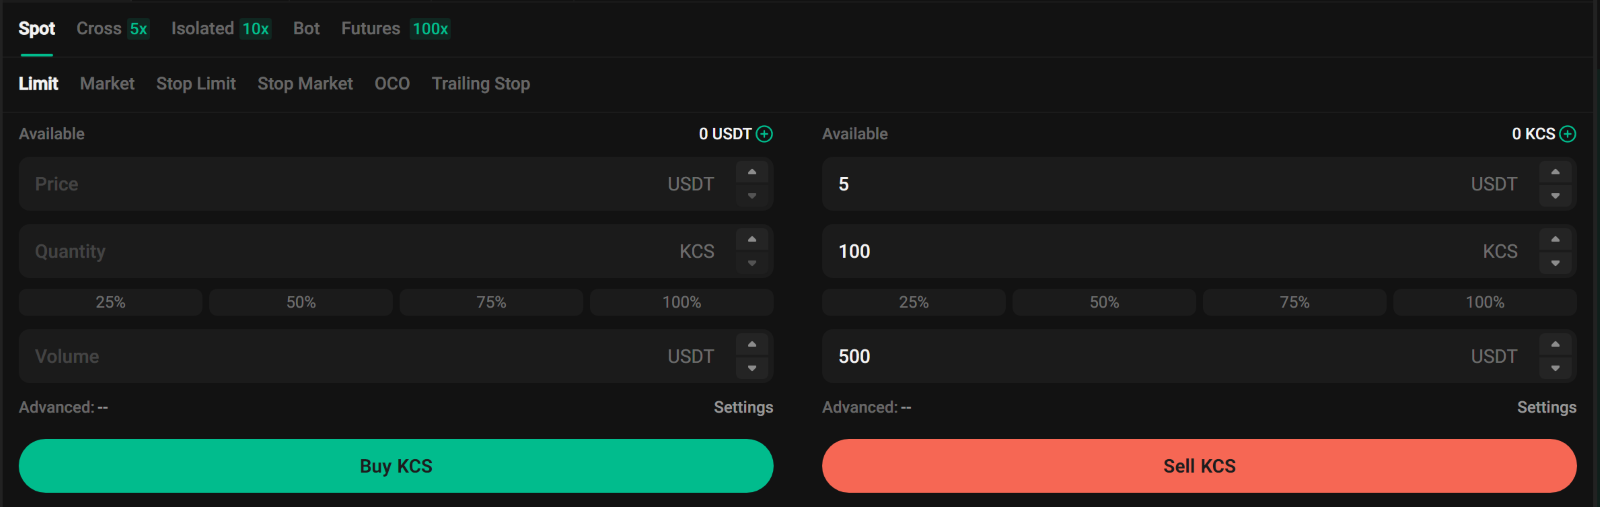The height and width of the screenshot is (507, 1600).
Task: Set buy amount to 25%
Action: (x=111, y=302)
